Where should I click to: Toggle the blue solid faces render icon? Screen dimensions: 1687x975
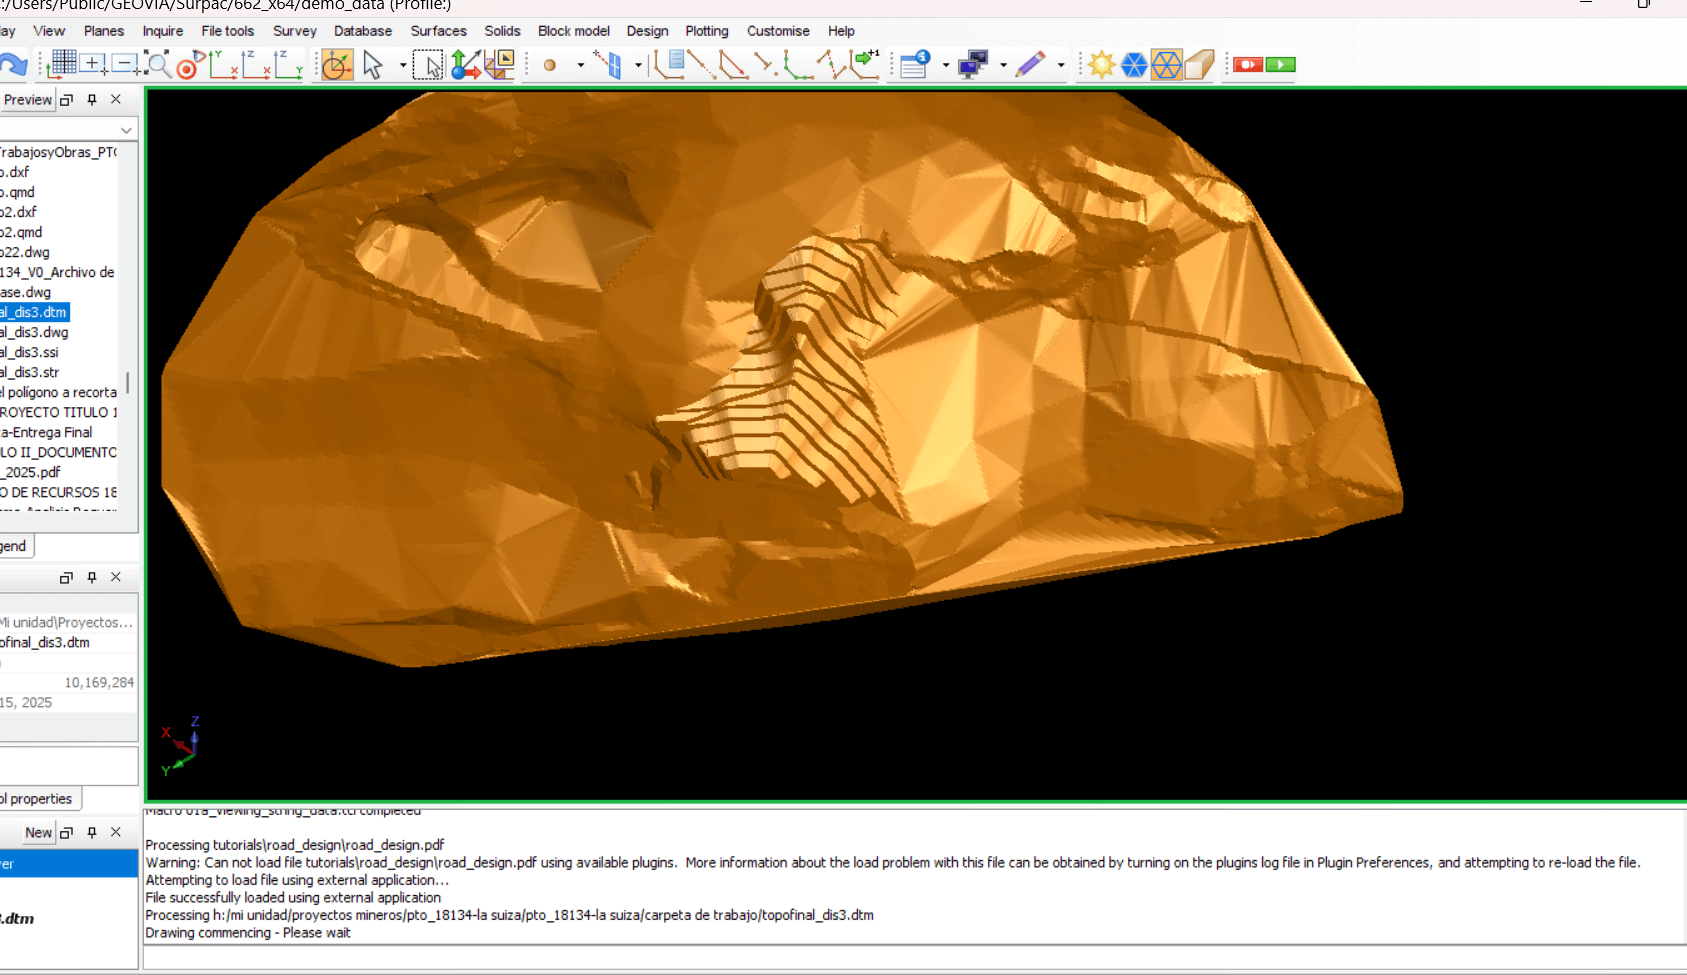[x=1134, y=65]
